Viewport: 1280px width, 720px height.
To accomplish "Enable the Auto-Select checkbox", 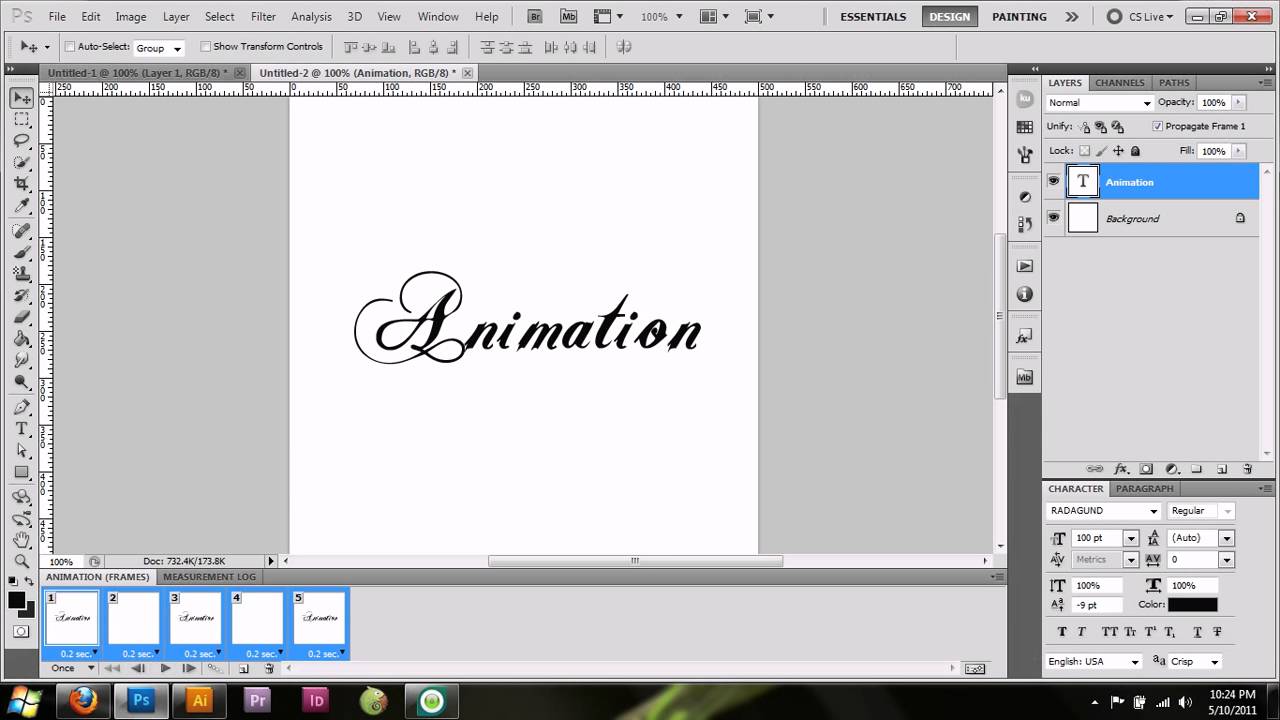I will (70, 47).
